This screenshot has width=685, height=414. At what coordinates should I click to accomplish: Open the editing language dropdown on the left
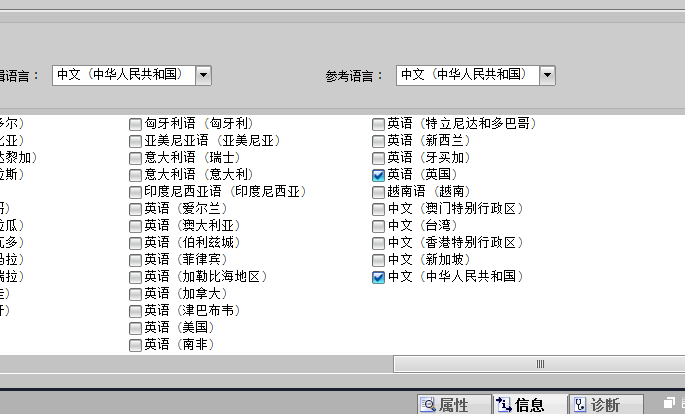point(203,76)
